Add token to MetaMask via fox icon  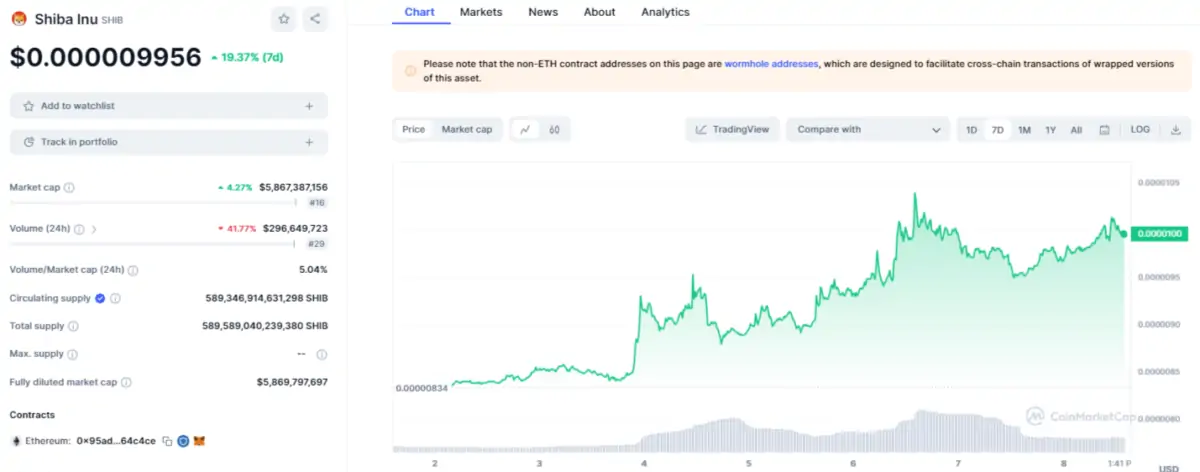click(199, 440)
